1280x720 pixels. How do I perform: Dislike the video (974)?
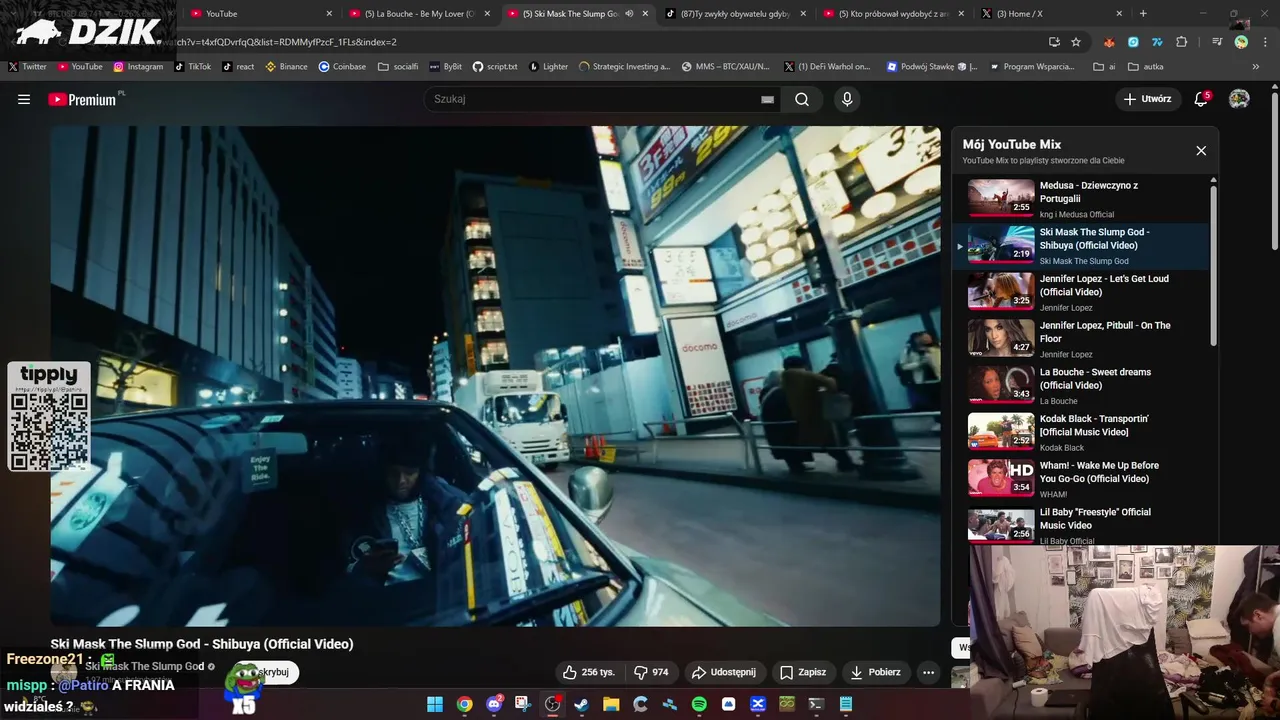click(x=652, y=672)
